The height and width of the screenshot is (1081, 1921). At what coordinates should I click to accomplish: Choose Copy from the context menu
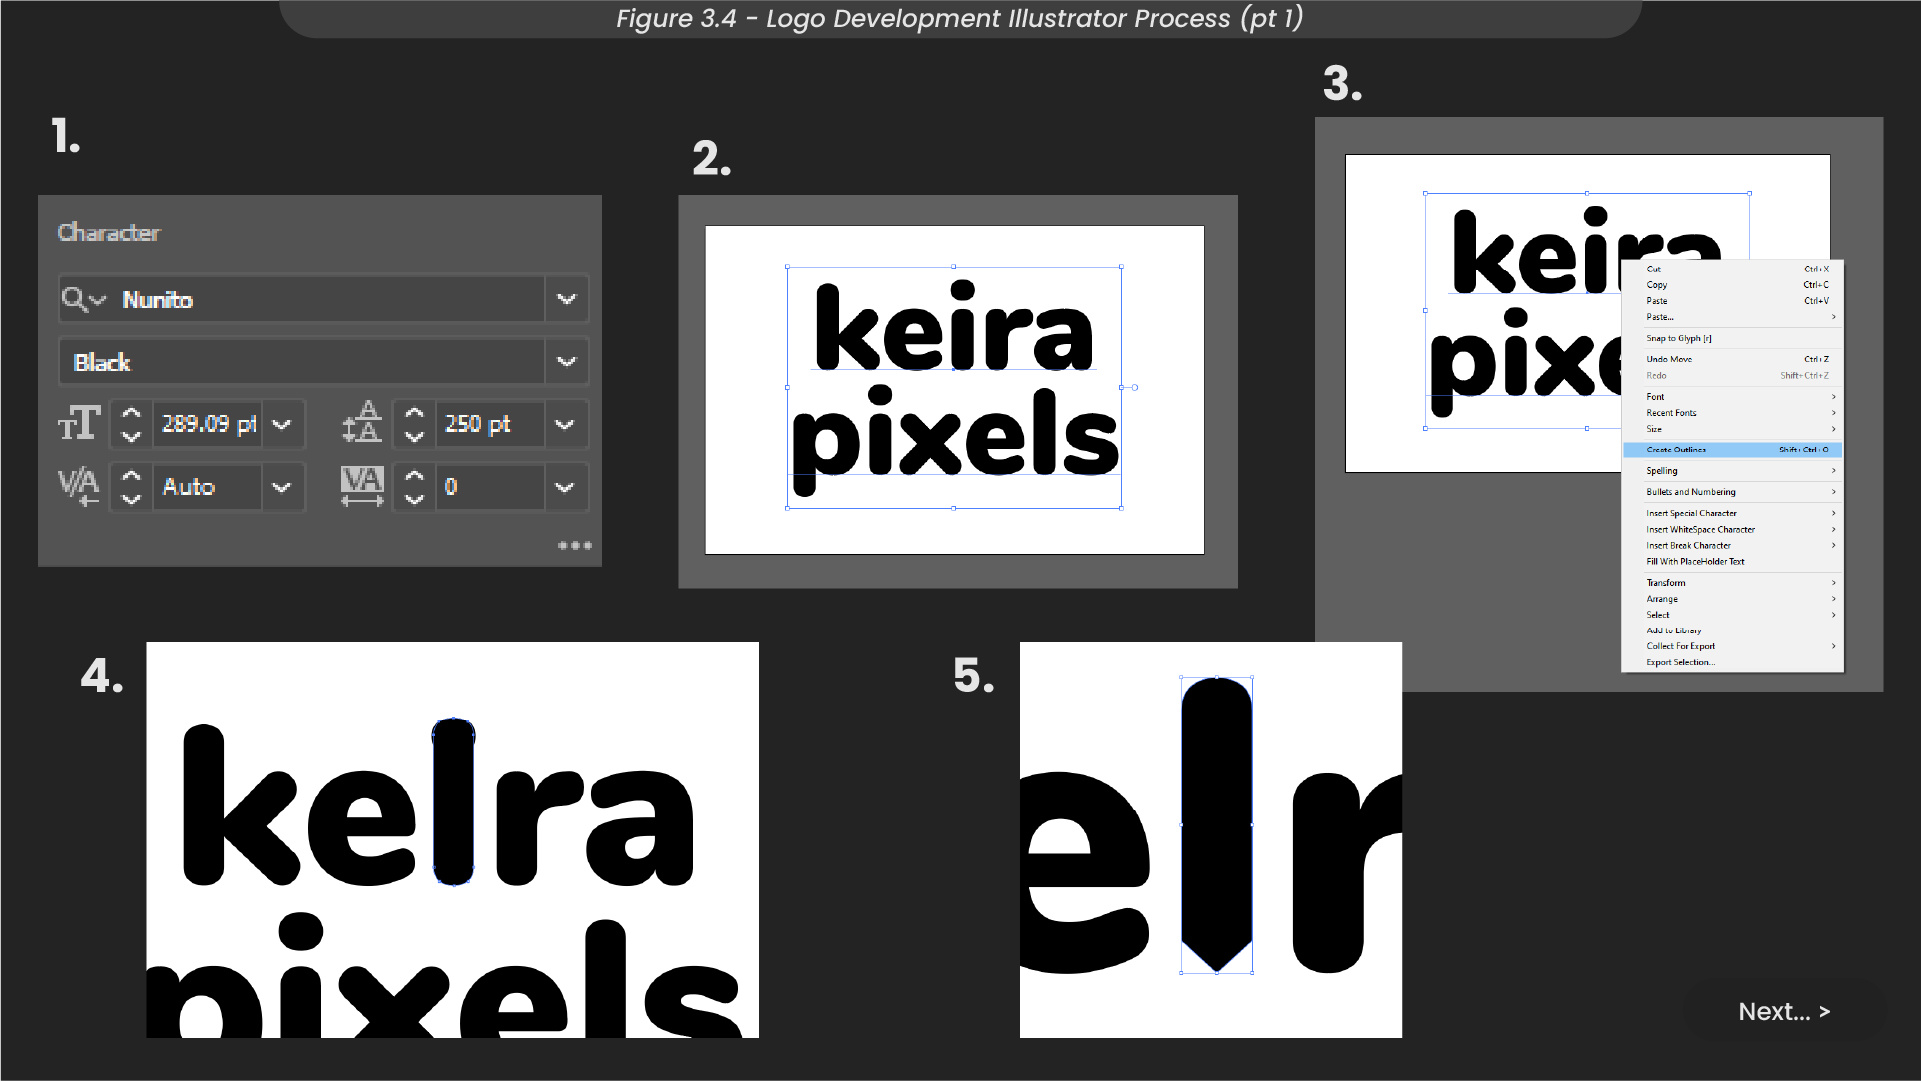tap(1733, 285)
